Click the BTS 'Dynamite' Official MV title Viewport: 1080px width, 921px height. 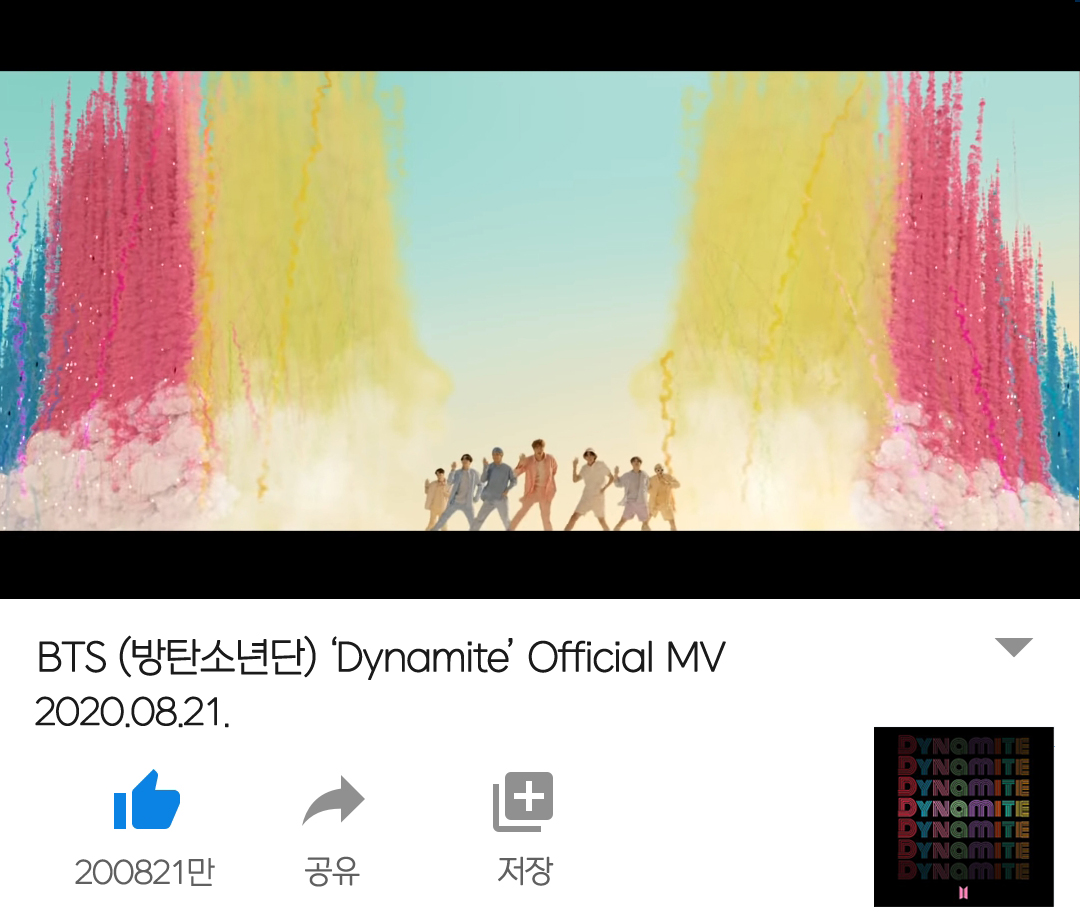pyautogui.click(x=380, y=657)
